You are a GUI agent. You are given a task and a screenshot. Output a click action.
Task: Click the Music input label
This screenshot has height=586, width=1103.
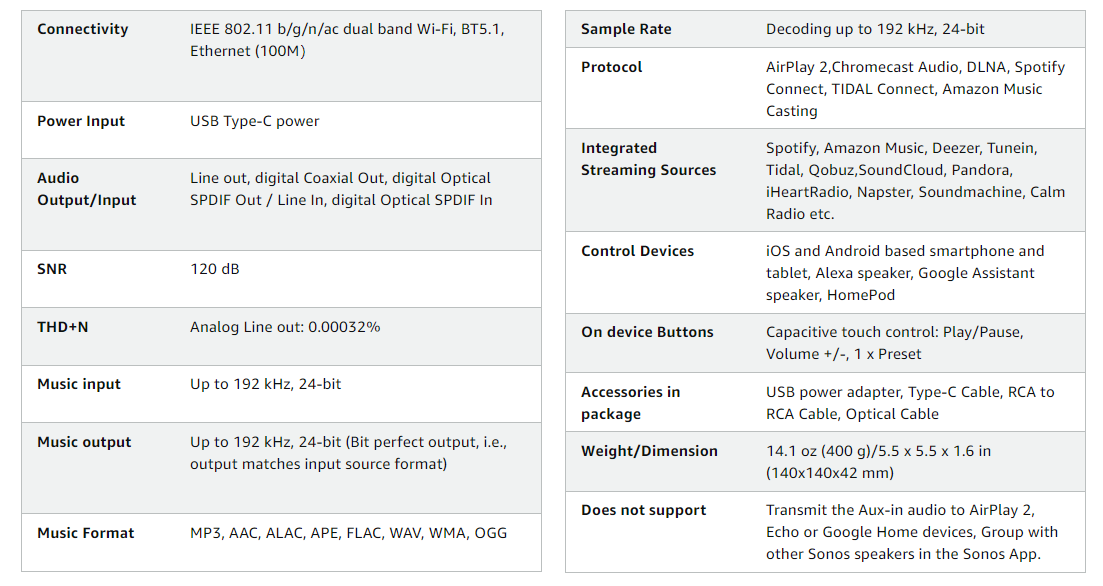(x=79, y=384)
